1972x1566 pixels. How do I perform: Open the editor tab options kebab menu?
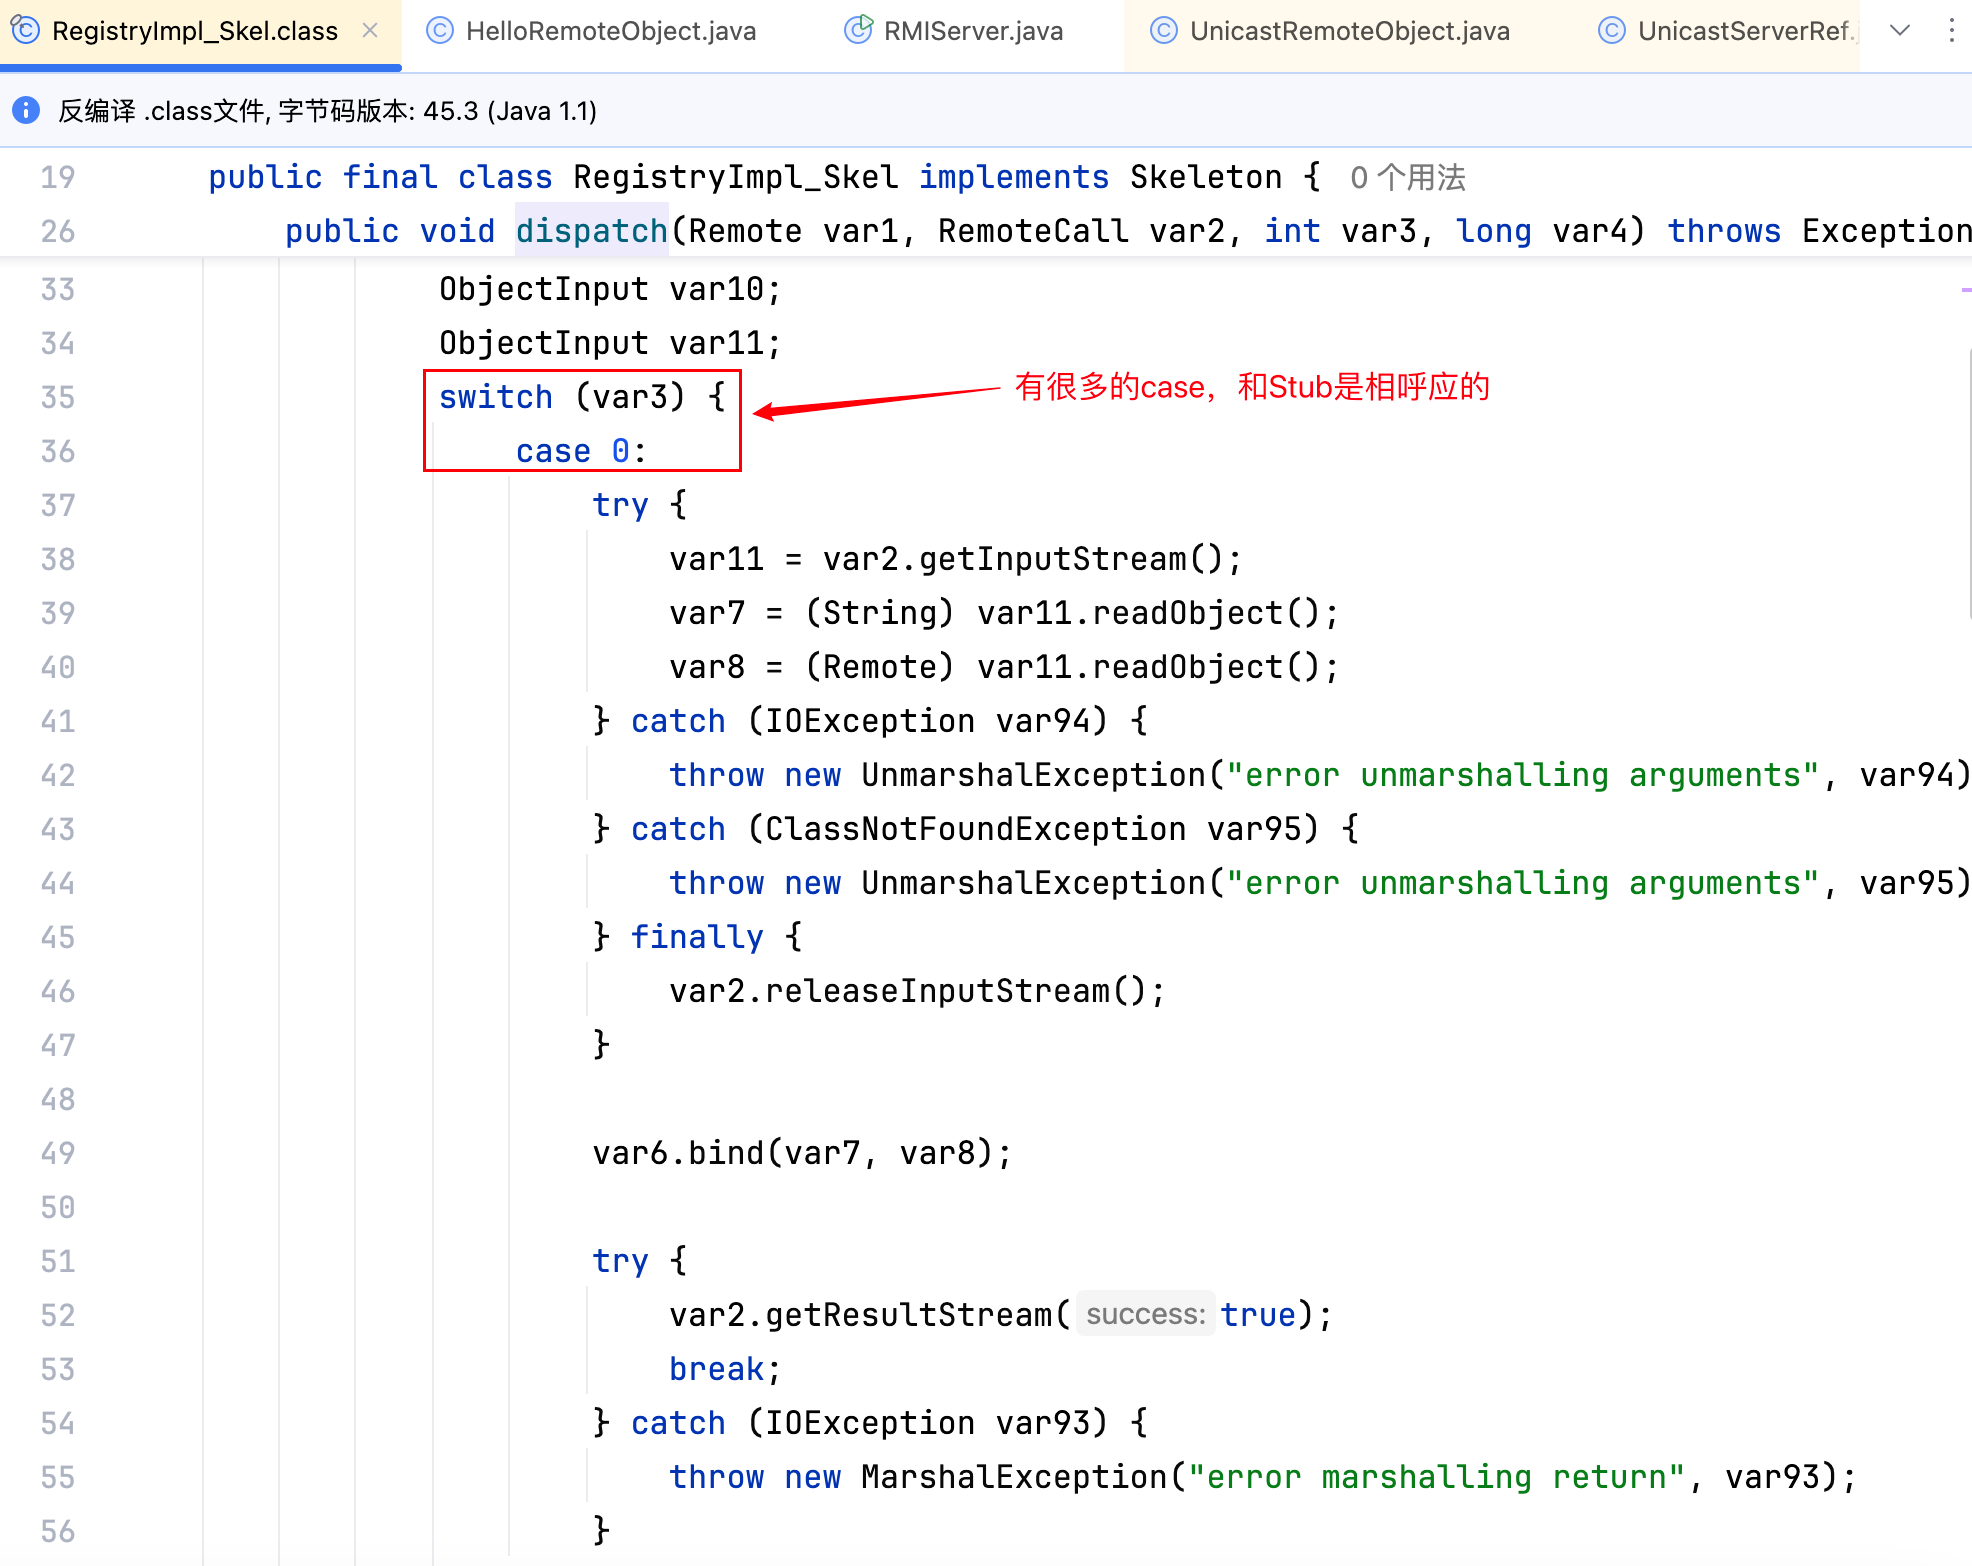tap(1951, 31)
